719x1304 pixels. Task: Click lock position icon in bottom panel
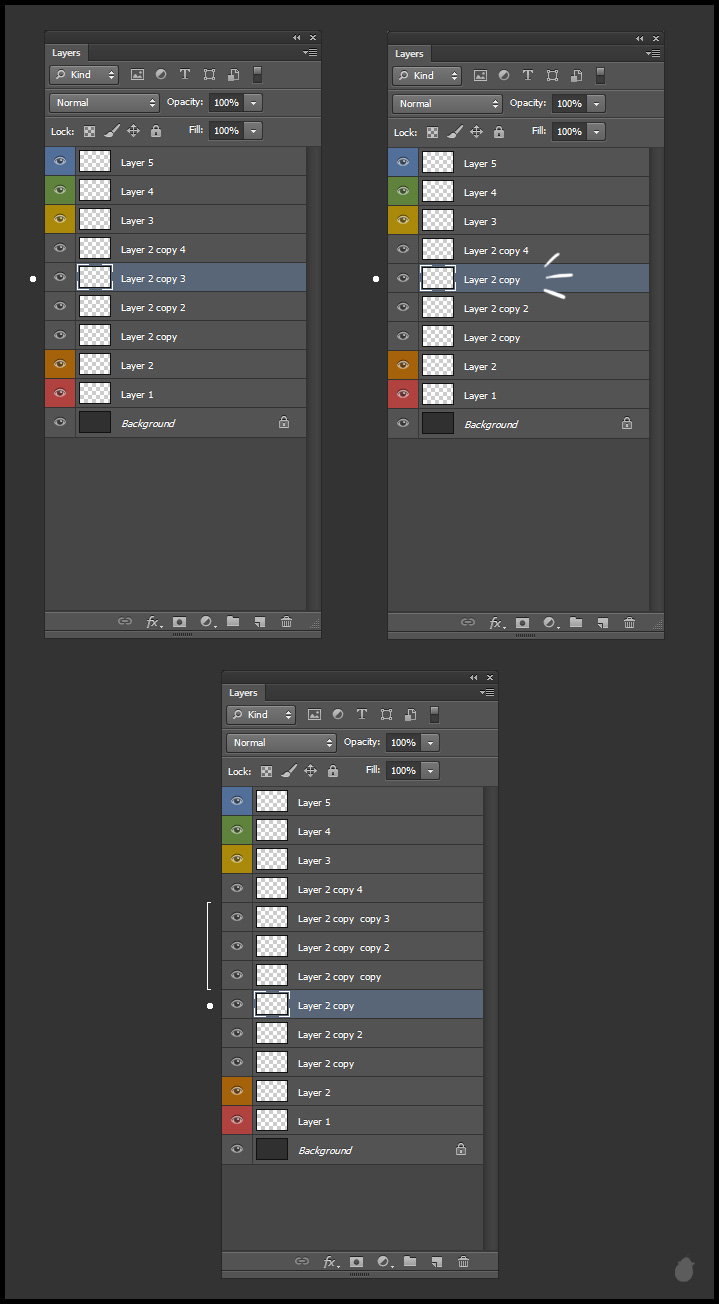(310, 771)
